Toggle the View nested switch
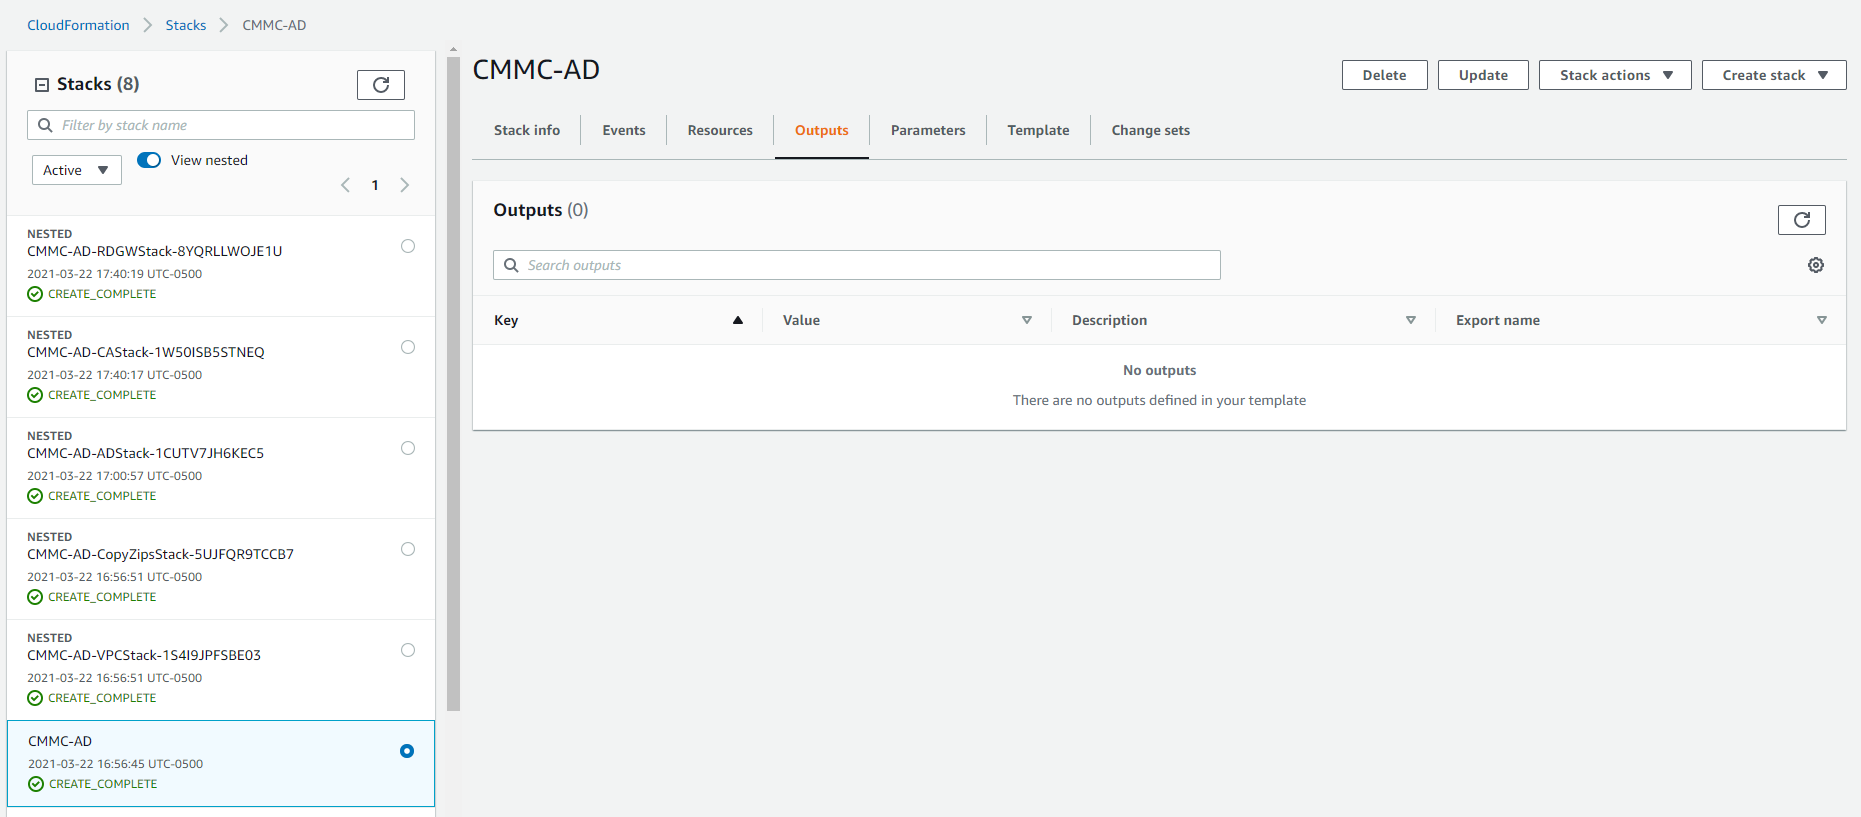 tap(149, 160)
